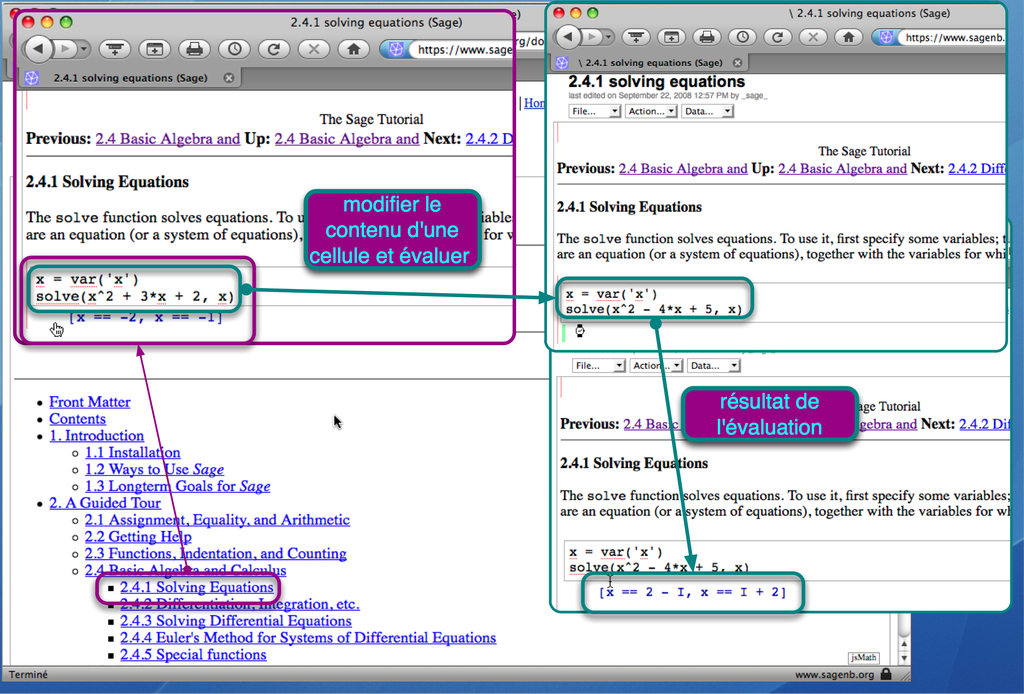Open the File... dropdown in the lower right worksheet

599,366
